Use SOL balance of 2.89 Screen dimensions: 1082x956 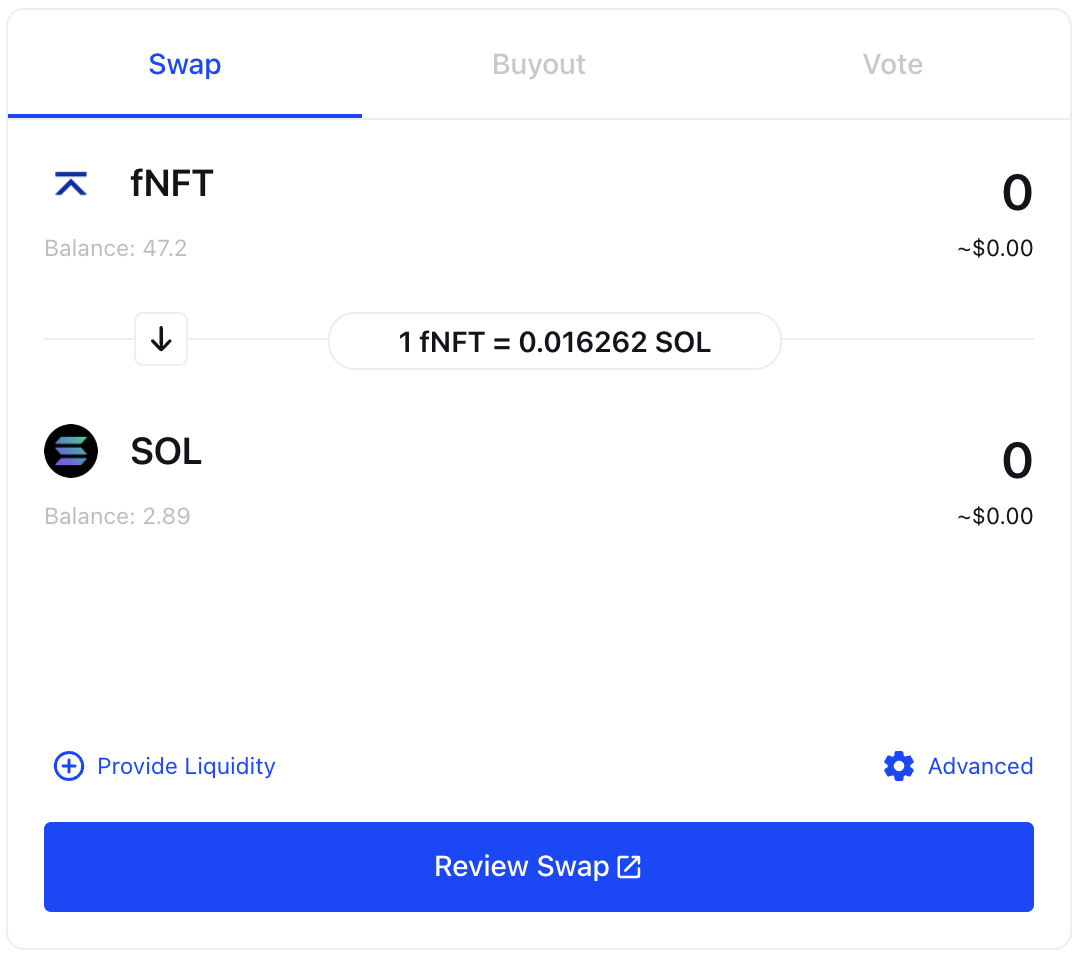point(117,516)
